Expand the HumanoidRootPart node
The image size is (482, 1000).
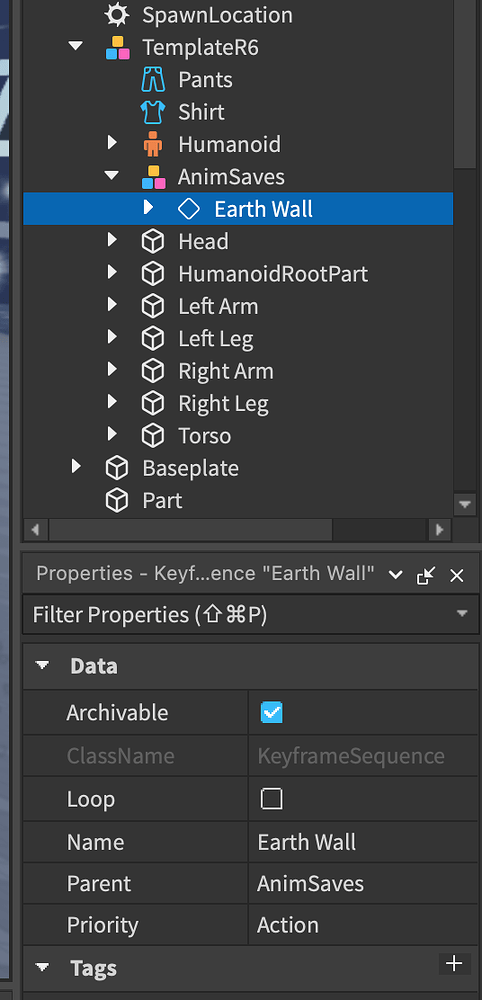coord(113,273)
